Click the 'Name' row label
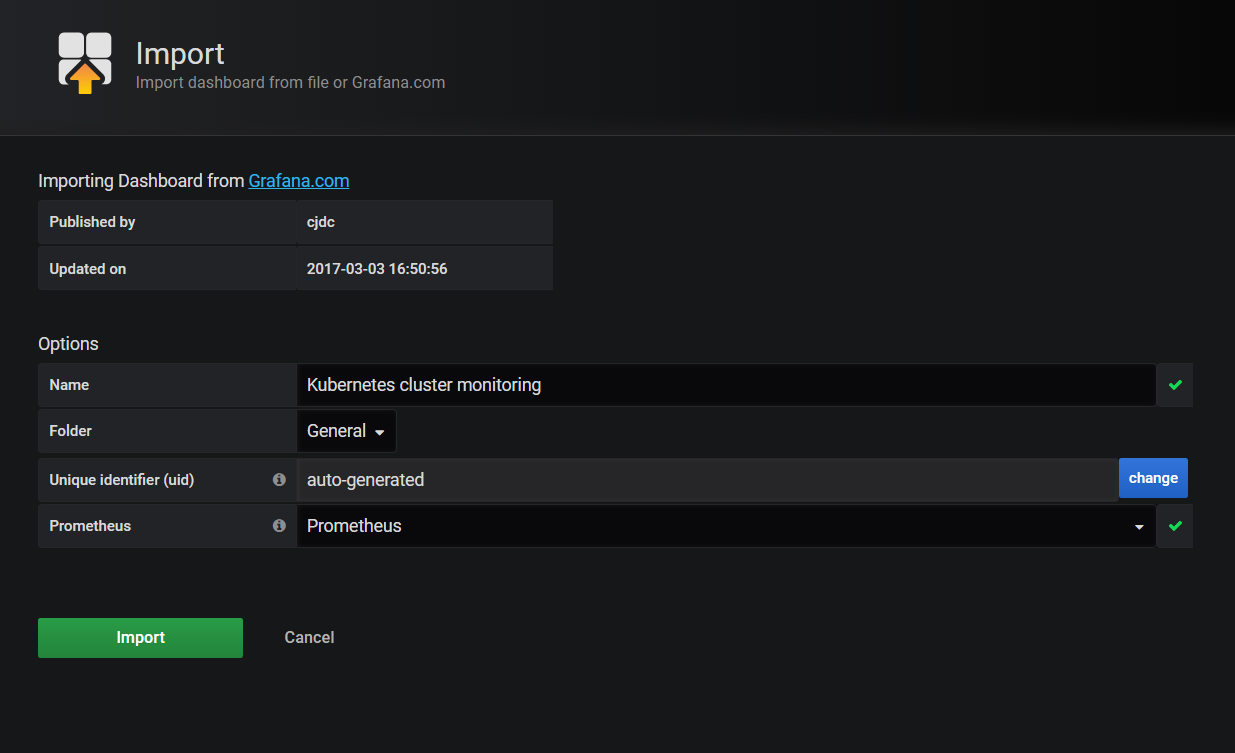1235x753 pixels. (69, 385)
